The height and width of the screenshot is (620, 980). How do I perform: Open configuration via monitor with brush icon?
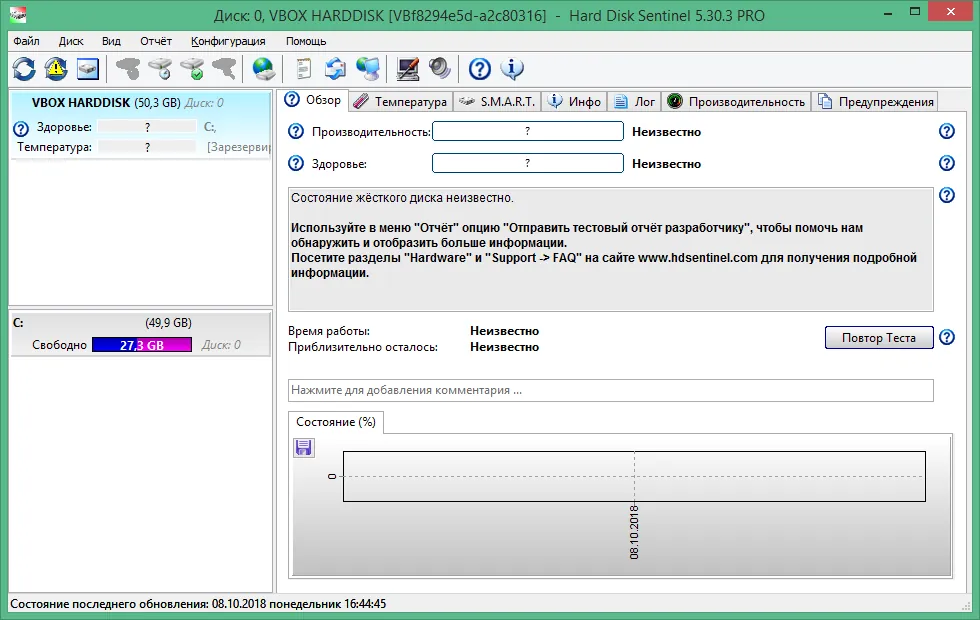pos(408,69)
